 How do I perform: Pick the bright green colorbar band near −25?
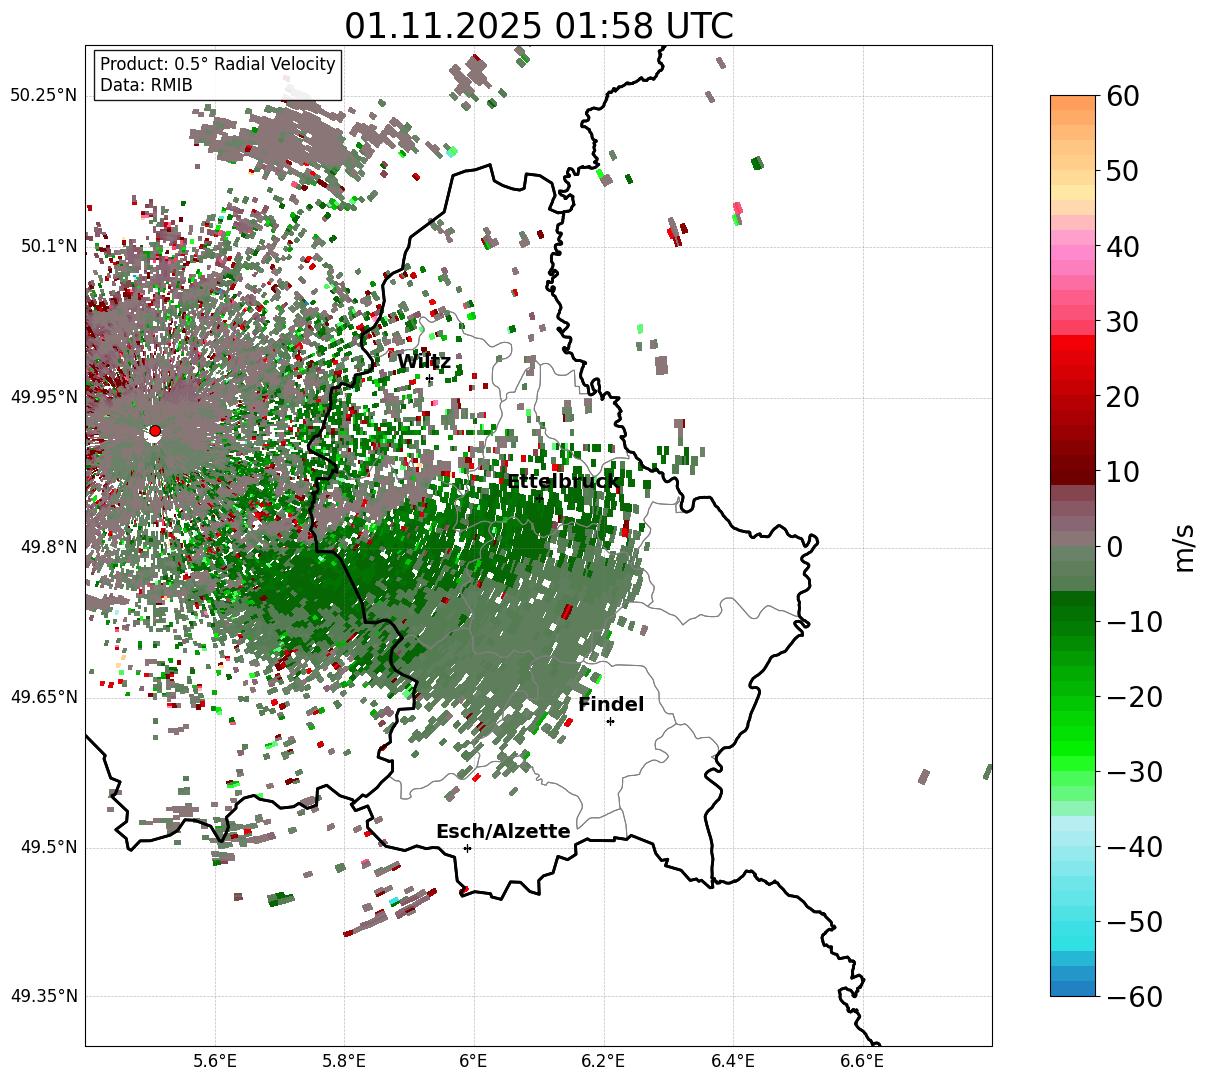[x=1073, y=735]
